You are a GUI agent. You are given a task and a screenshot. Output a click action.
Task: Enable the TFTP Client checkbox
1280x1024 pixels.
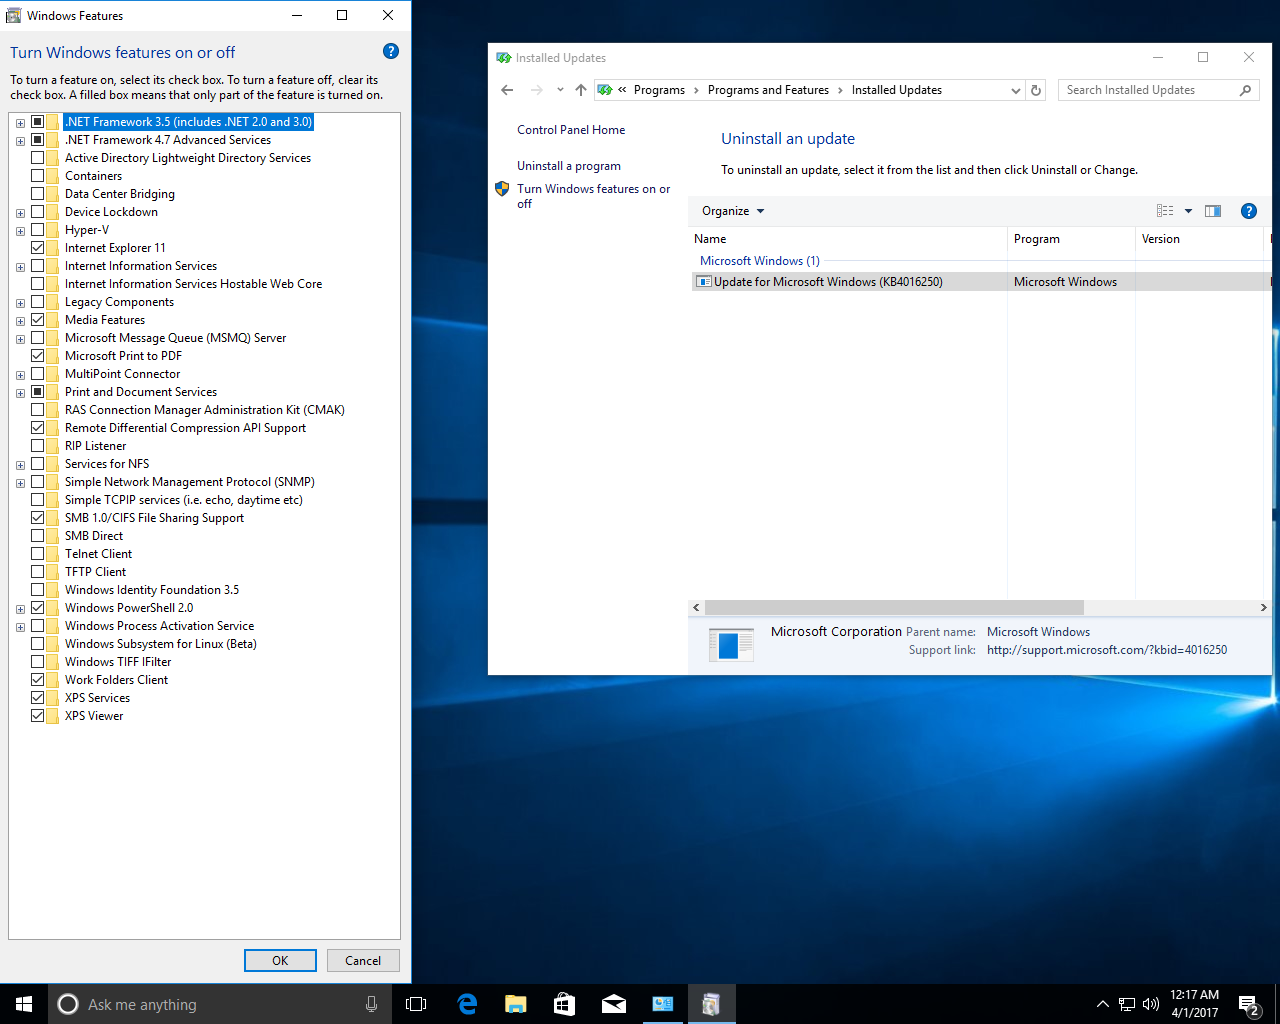pyautogui.click(x=37, y=572)
